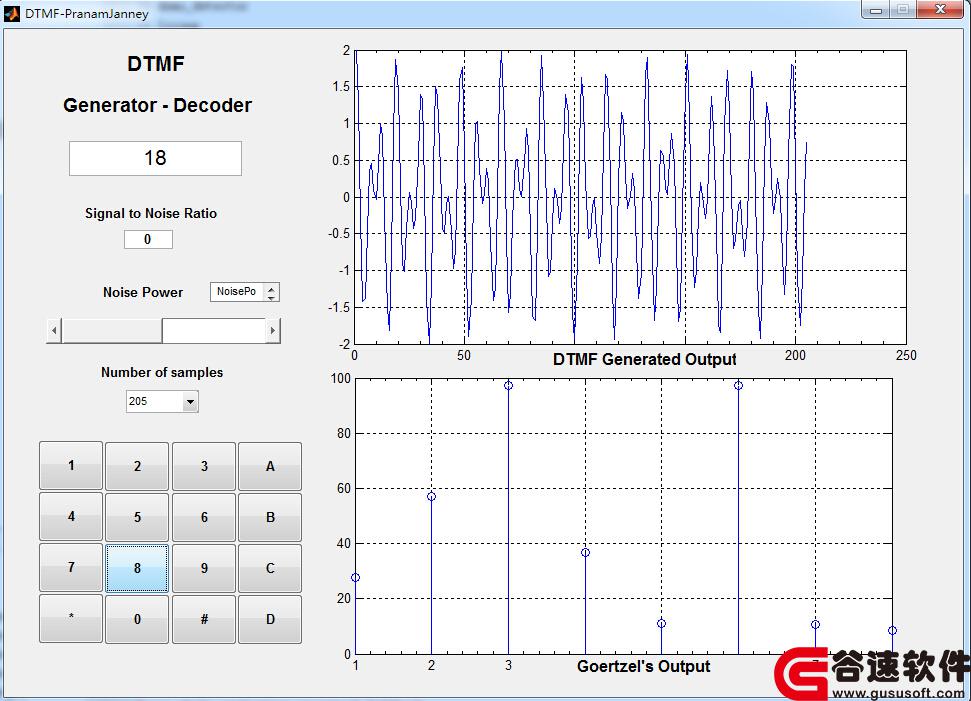Click keypad button 9
971x701 pixels.
tap(204, 568)
